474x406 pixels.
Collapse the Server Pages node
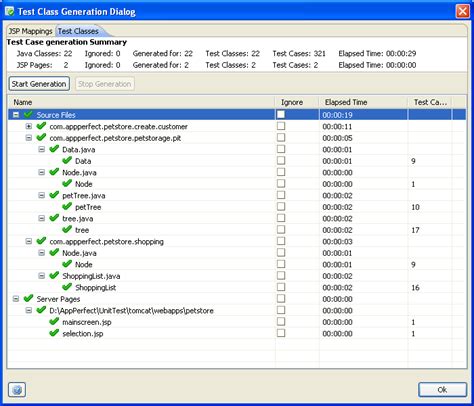pos(16,299)
